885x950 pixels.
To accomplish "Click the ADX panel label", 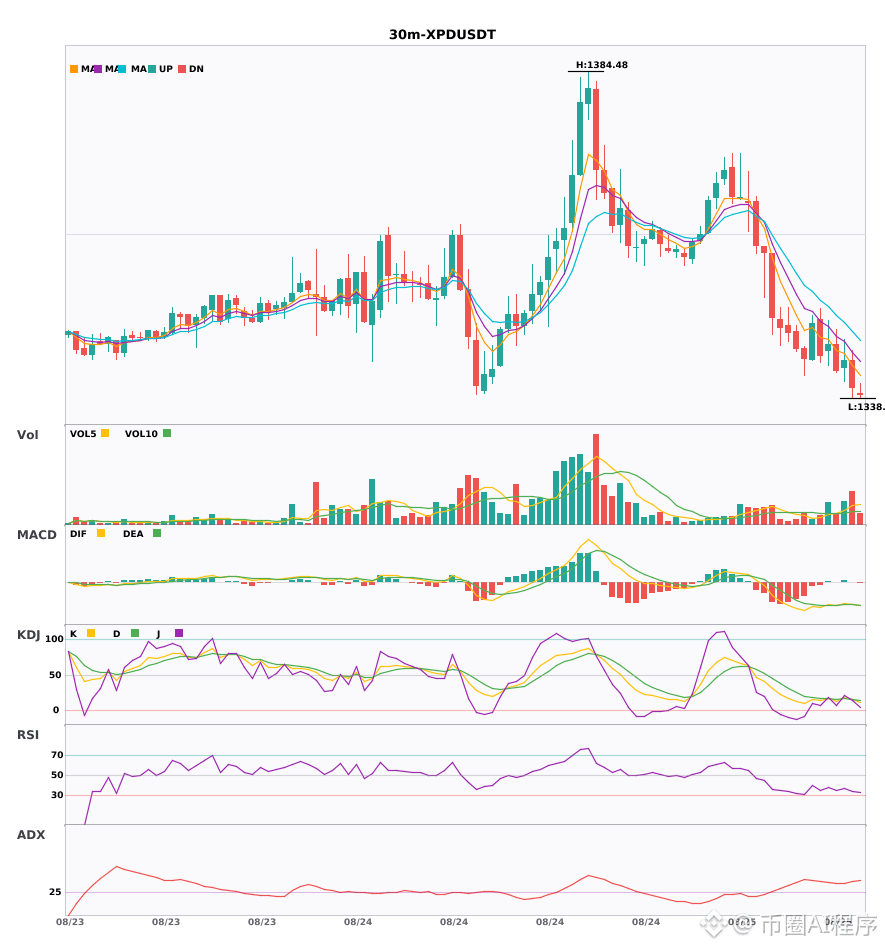I will [31, 835].
